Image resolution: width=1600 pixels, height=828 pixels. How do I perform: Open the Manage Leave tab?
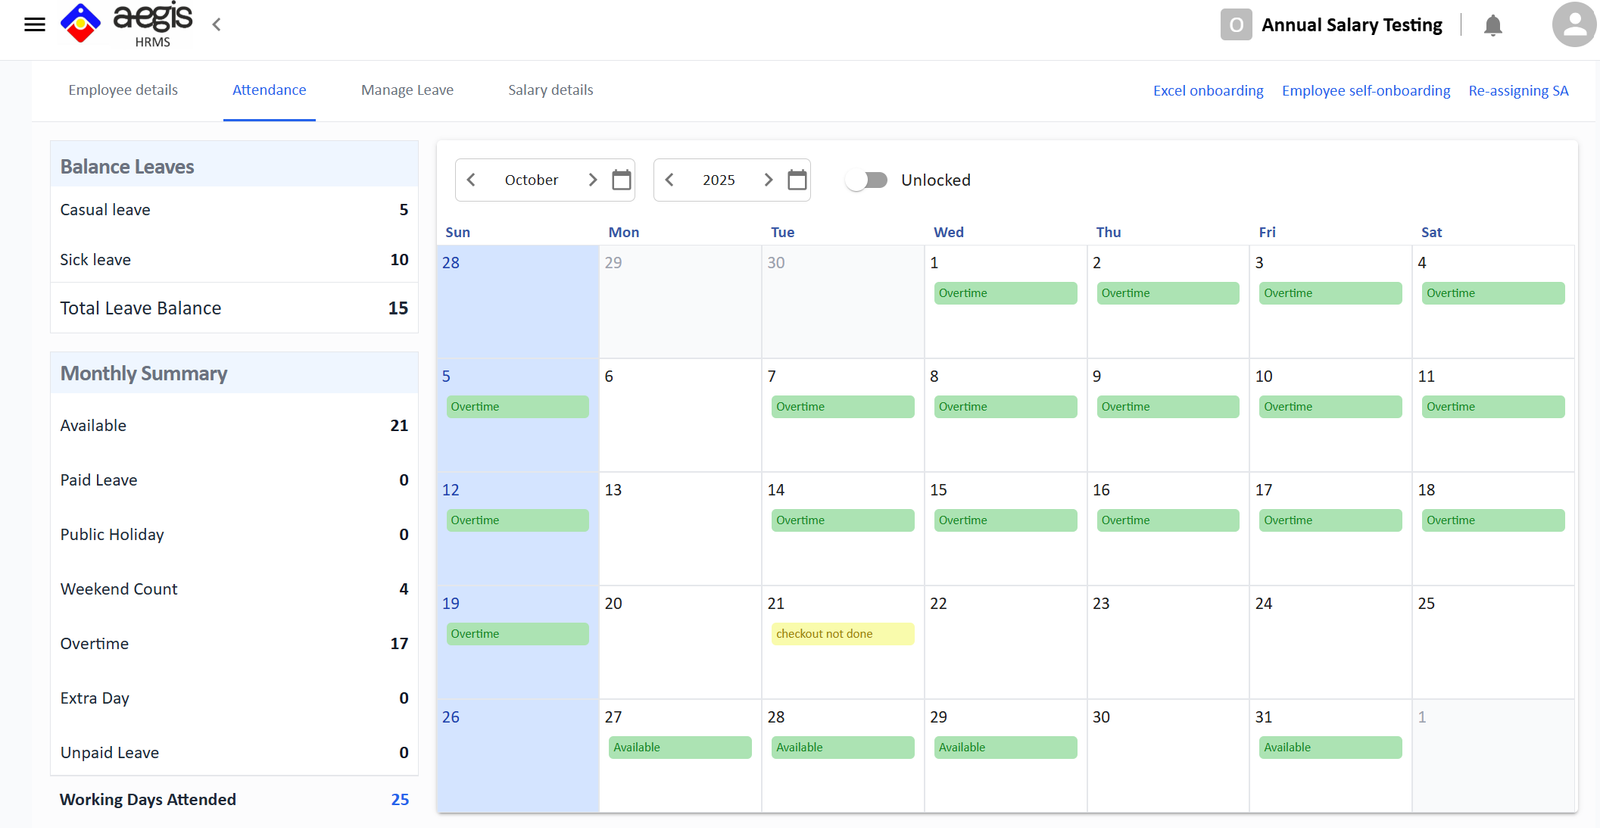tap(407, 90)
